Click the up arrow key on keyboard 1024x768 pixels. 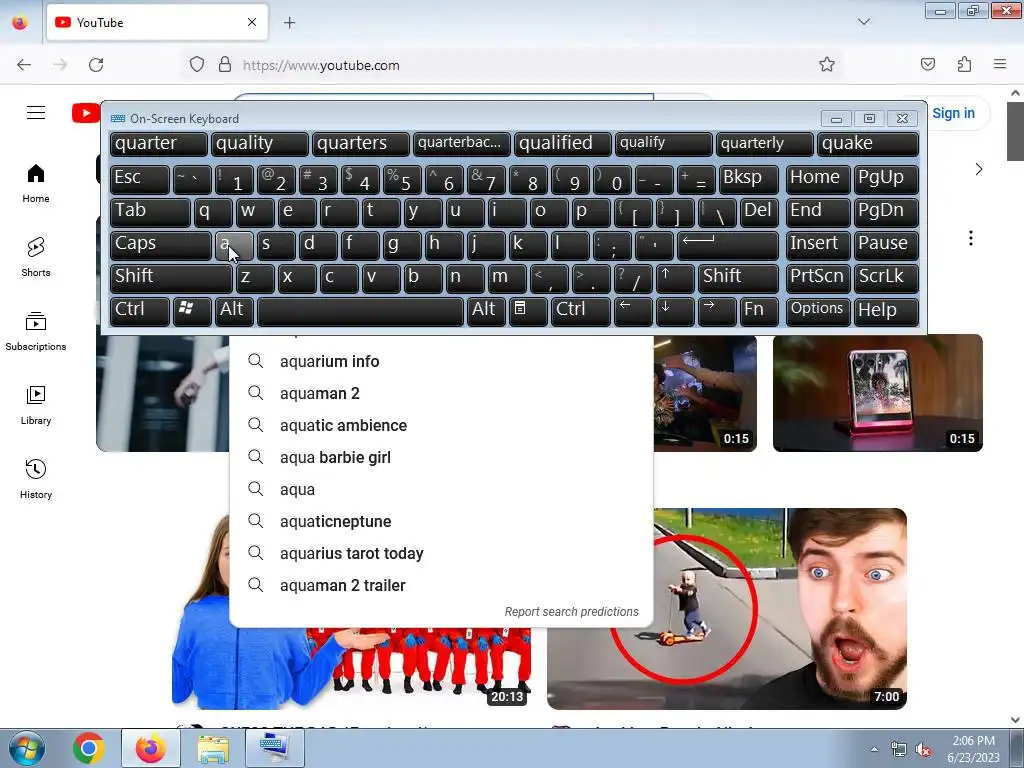pos(674,278)
